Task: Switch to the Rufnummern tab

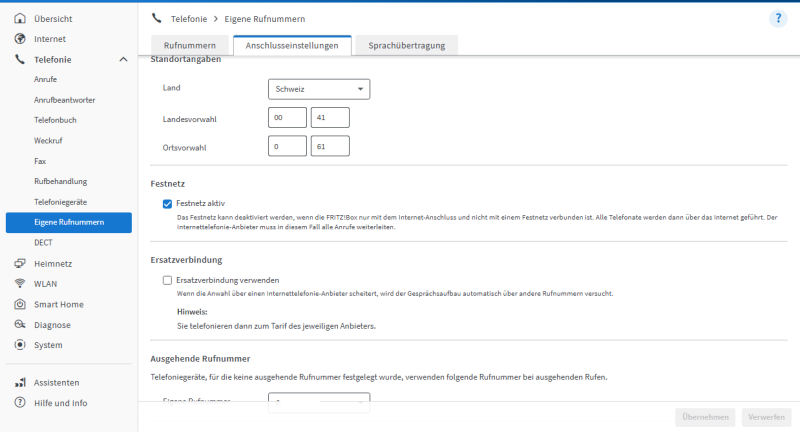Action: pos(190,45)
